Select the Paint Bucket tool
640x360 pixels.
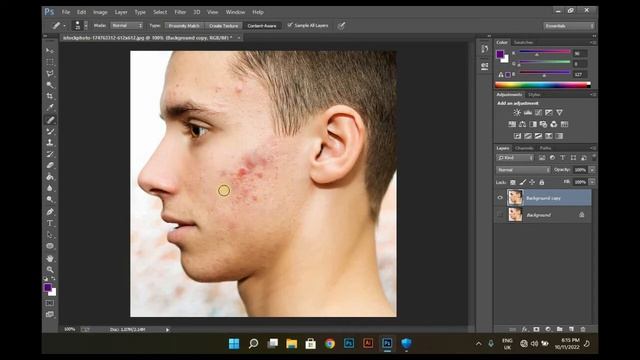(x=50, y=177)
